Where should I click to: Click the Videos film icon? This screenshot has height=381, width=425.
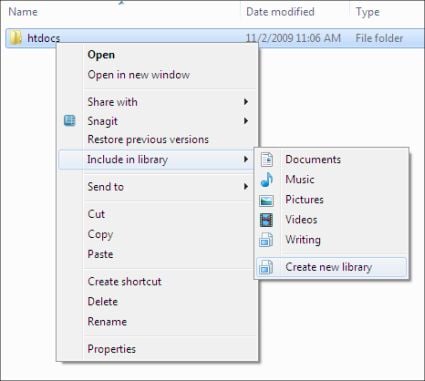coord(266,220)
